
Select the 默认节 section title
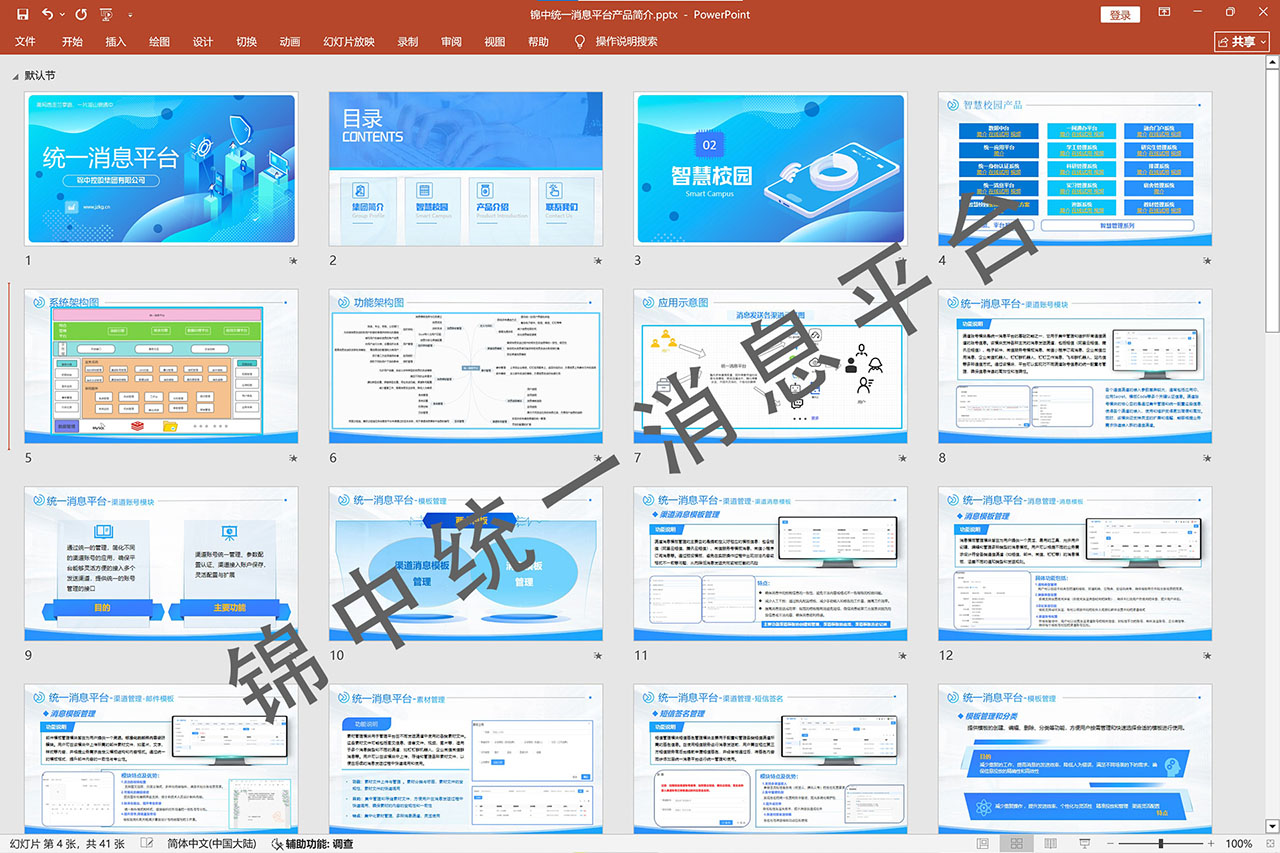click(x=40, y=75)
